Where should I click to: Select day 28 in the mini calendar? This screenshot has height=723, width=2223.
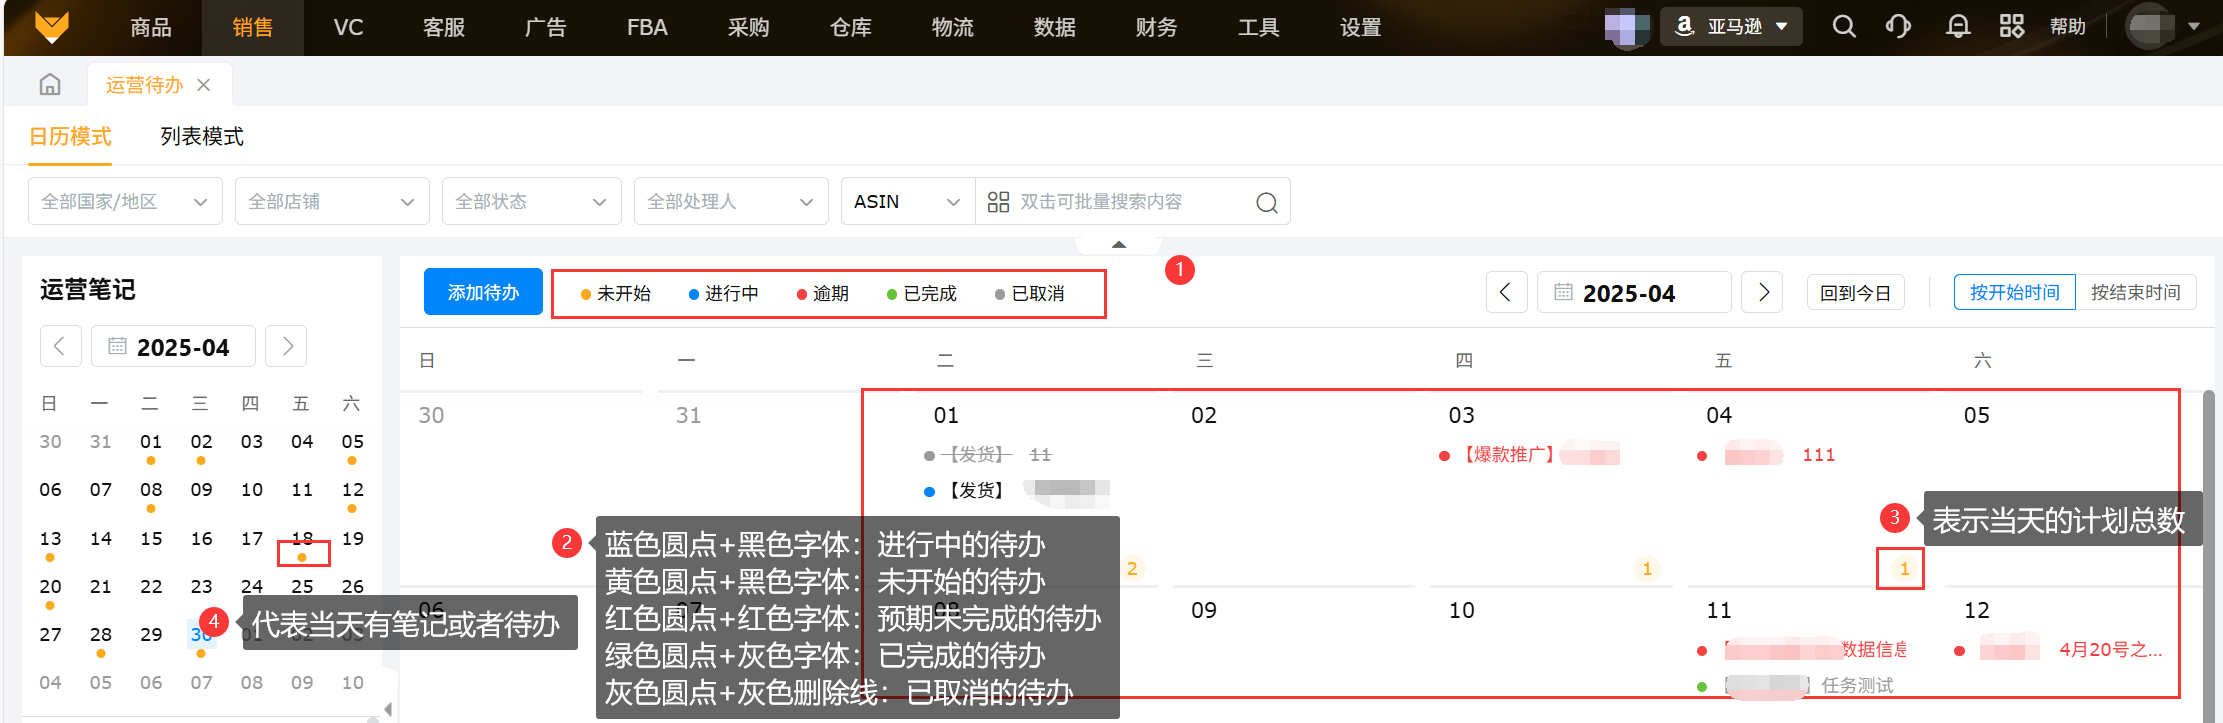tap(101, 635)
